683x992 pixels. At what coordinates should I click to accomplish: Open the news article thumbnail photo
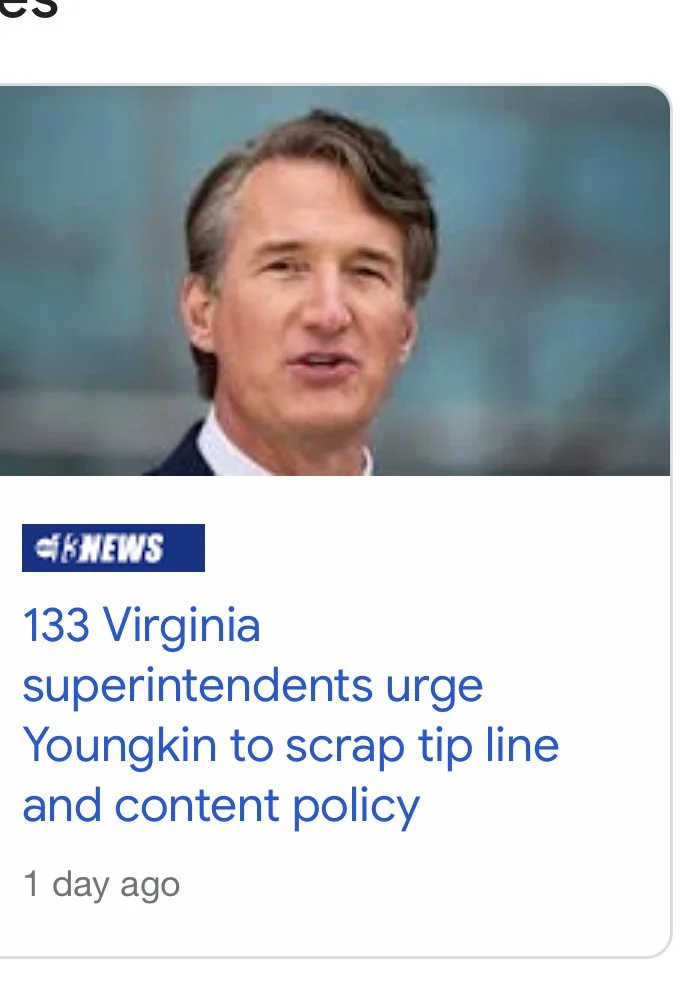335,280
